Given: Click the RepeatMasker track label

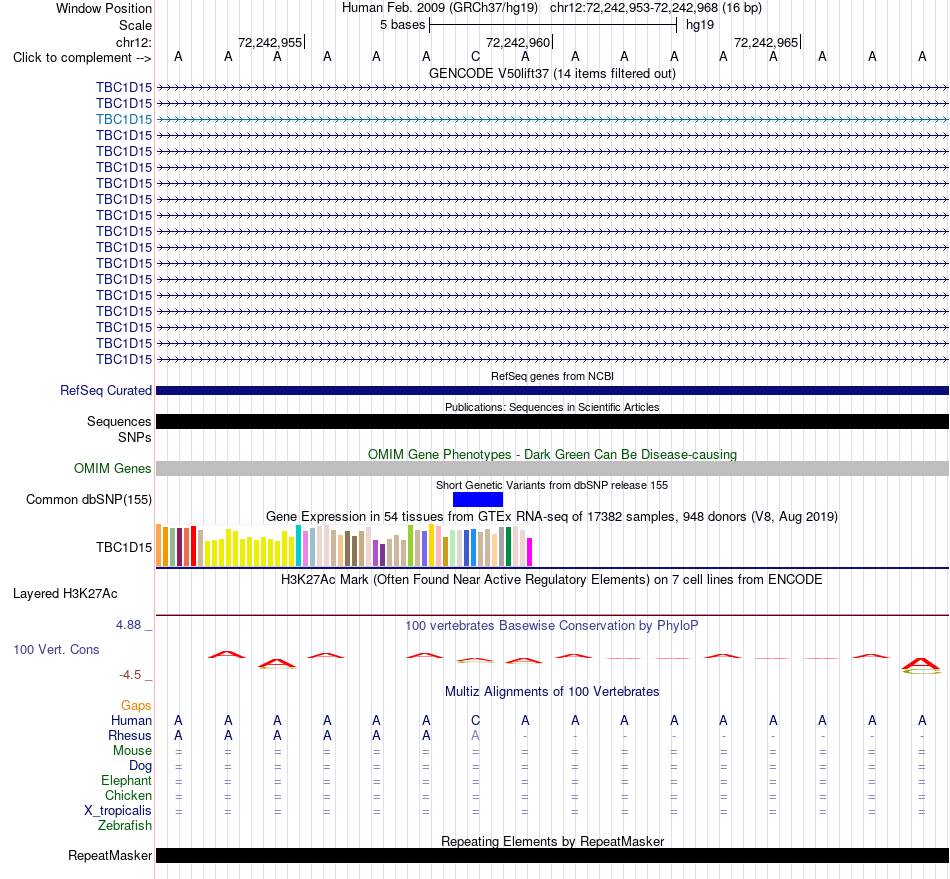Looking at the screenshot, I should point(110,855).
